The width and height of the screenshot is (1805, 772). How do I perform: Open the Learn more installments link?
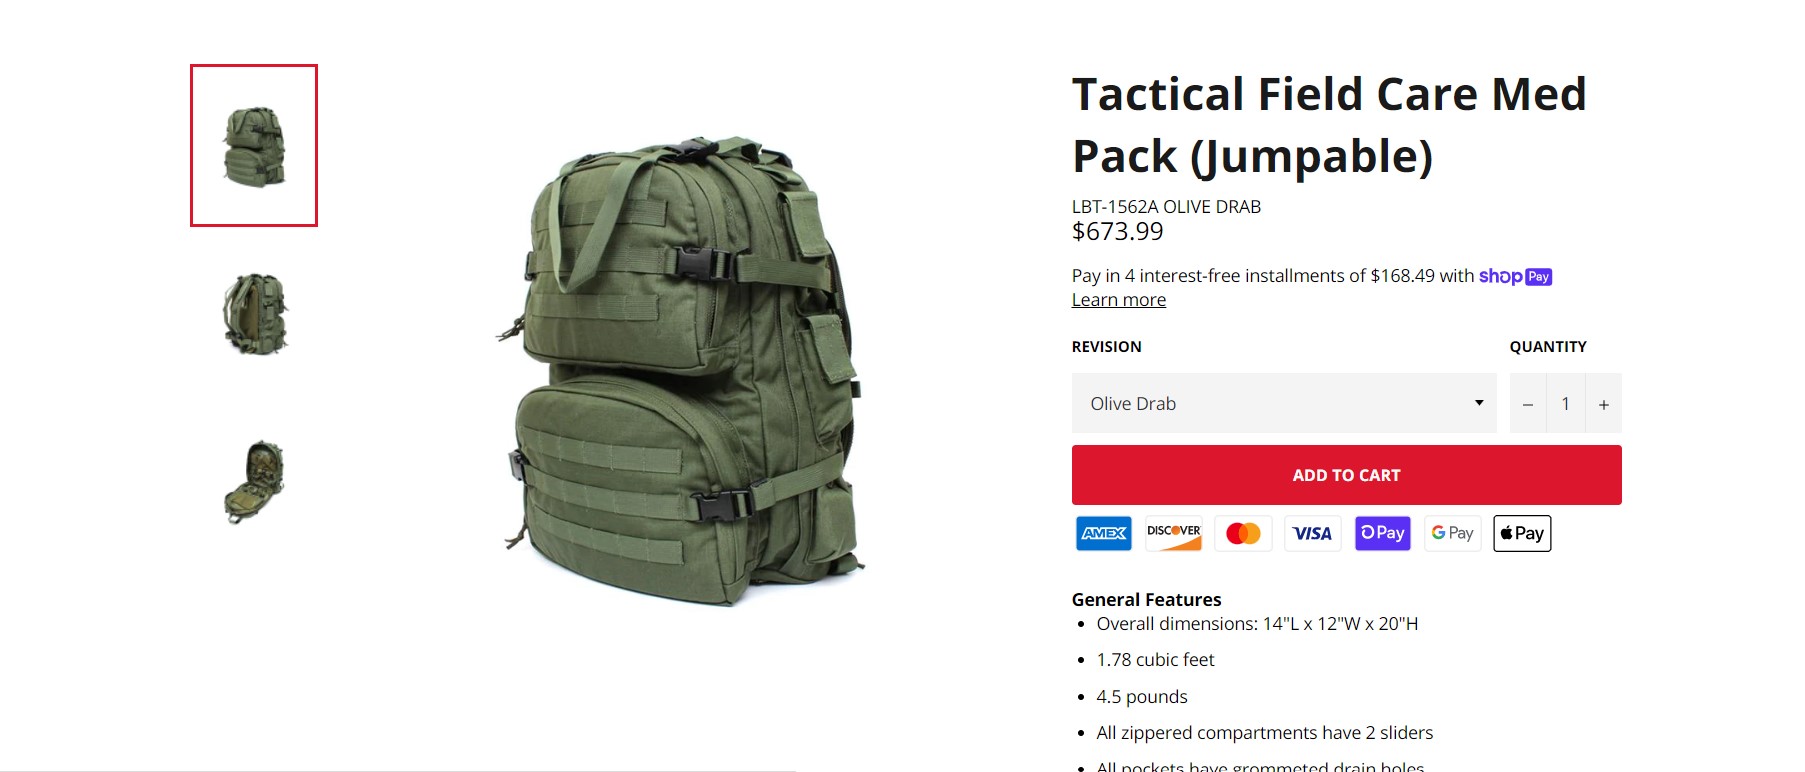(x=1119, y=300)
